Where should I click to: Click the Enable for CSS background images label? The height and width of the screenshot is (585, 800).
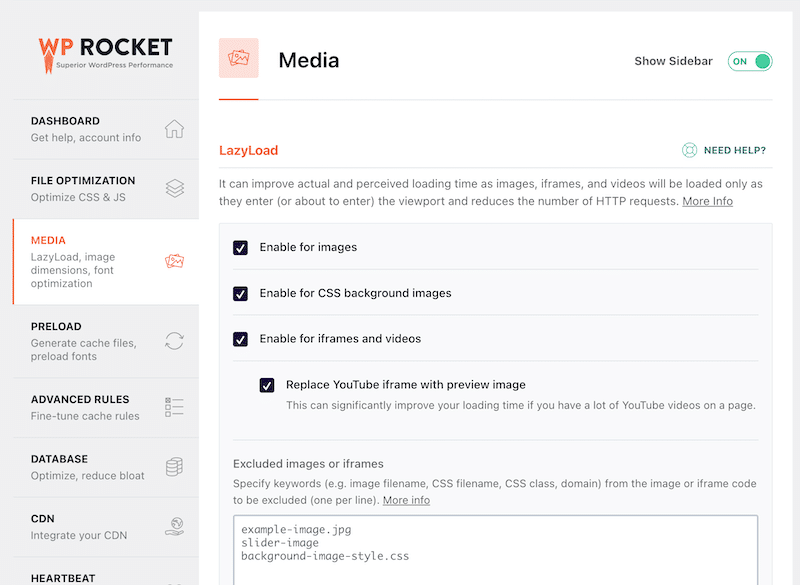[x=355, y=293]
